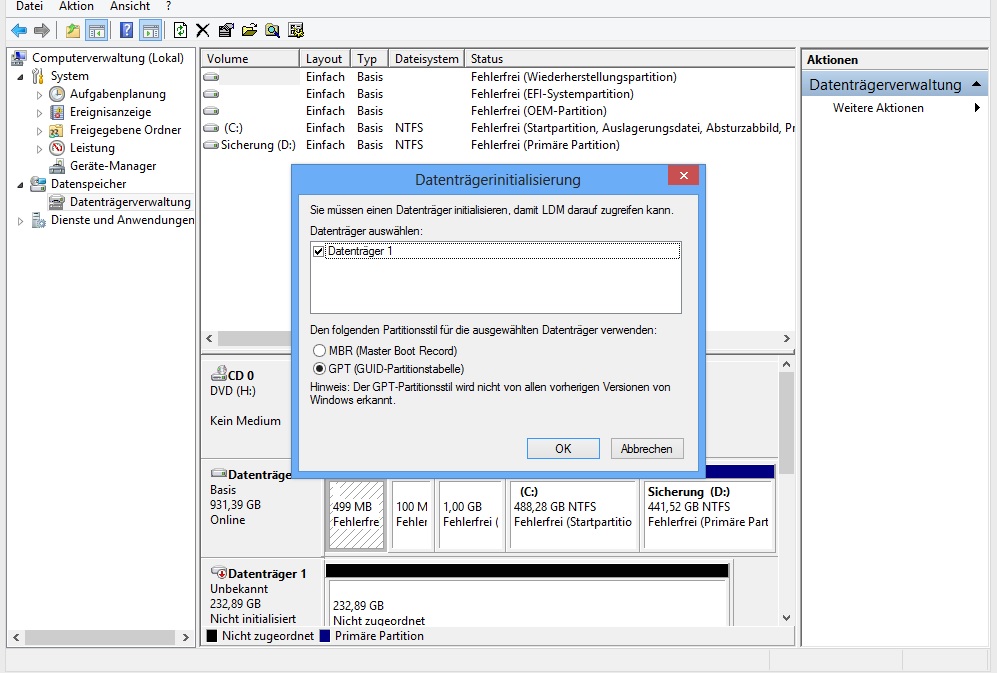Select the Sicherung (D:) partition block
The width and height of the screenshot is (997, 673).
(x=708, y=515)
